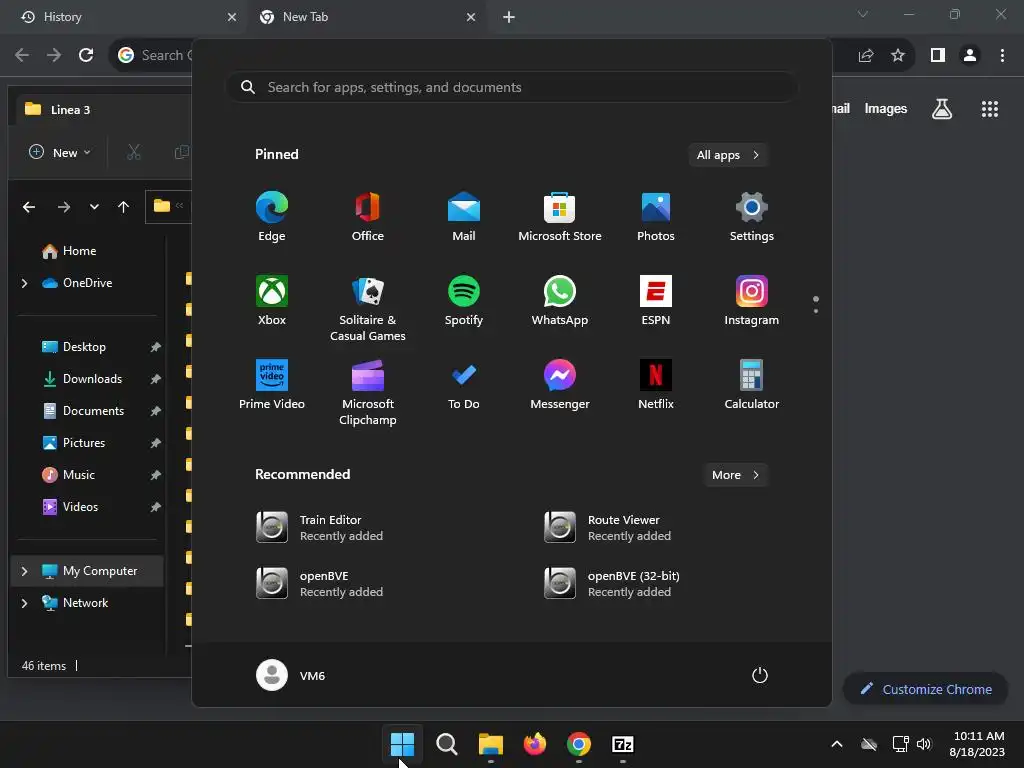Open the Pictures quick access folder

coord(83,443)
